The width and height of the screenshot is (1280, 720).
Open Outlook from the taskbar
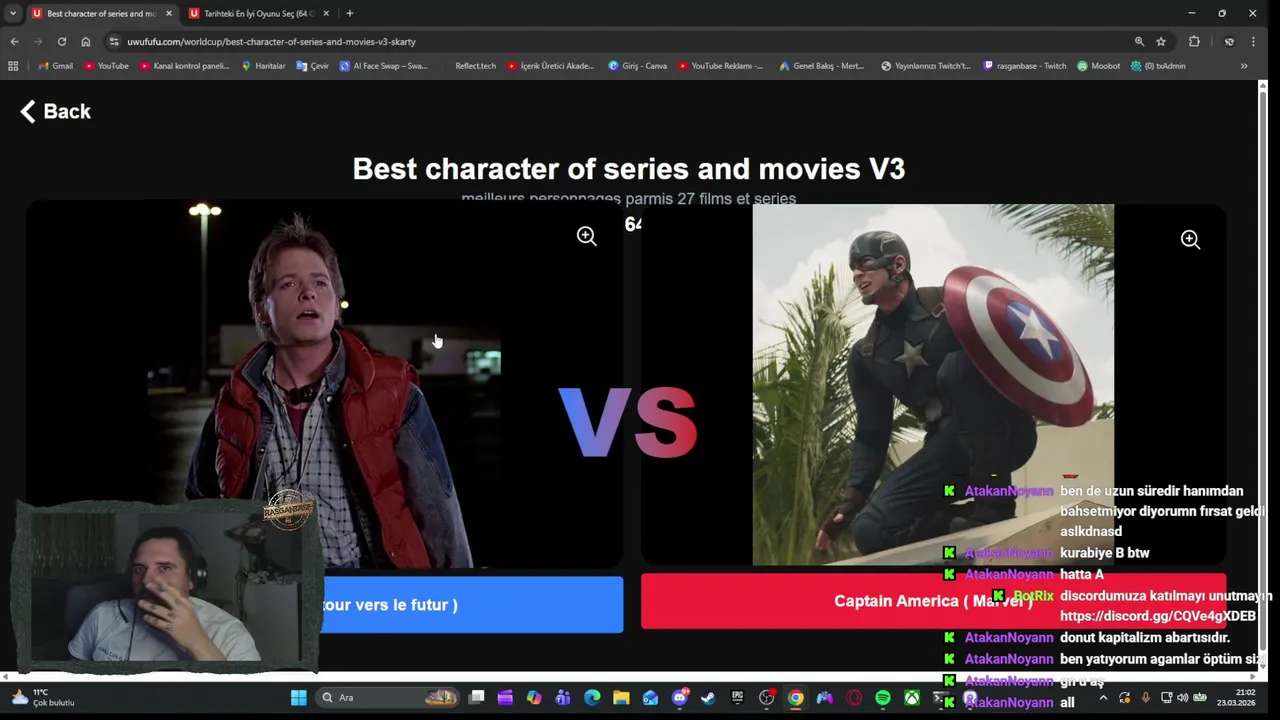[x=650, y=698]
